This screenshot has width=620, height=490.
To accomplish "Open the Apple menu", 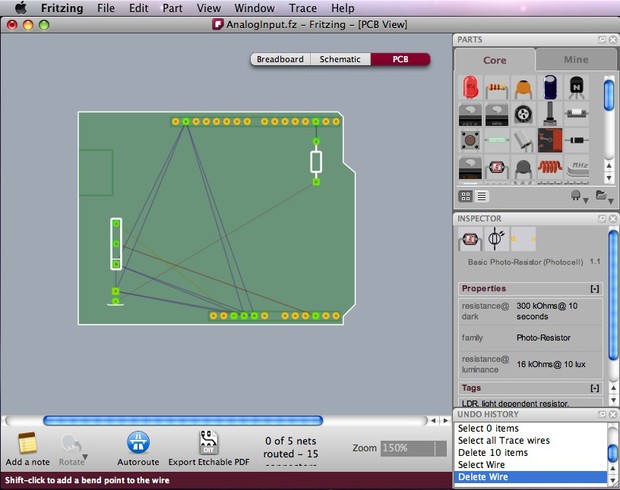I will point(21,8).
